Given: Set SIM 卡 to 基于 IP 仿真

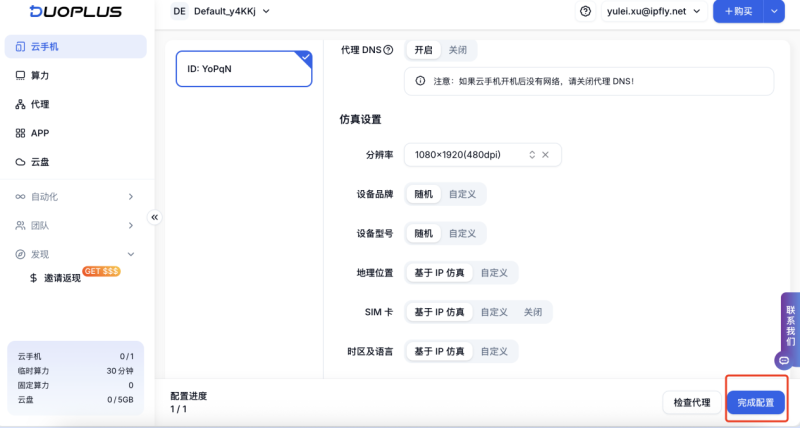Looking at the screenshot, I should coord(439,312).
